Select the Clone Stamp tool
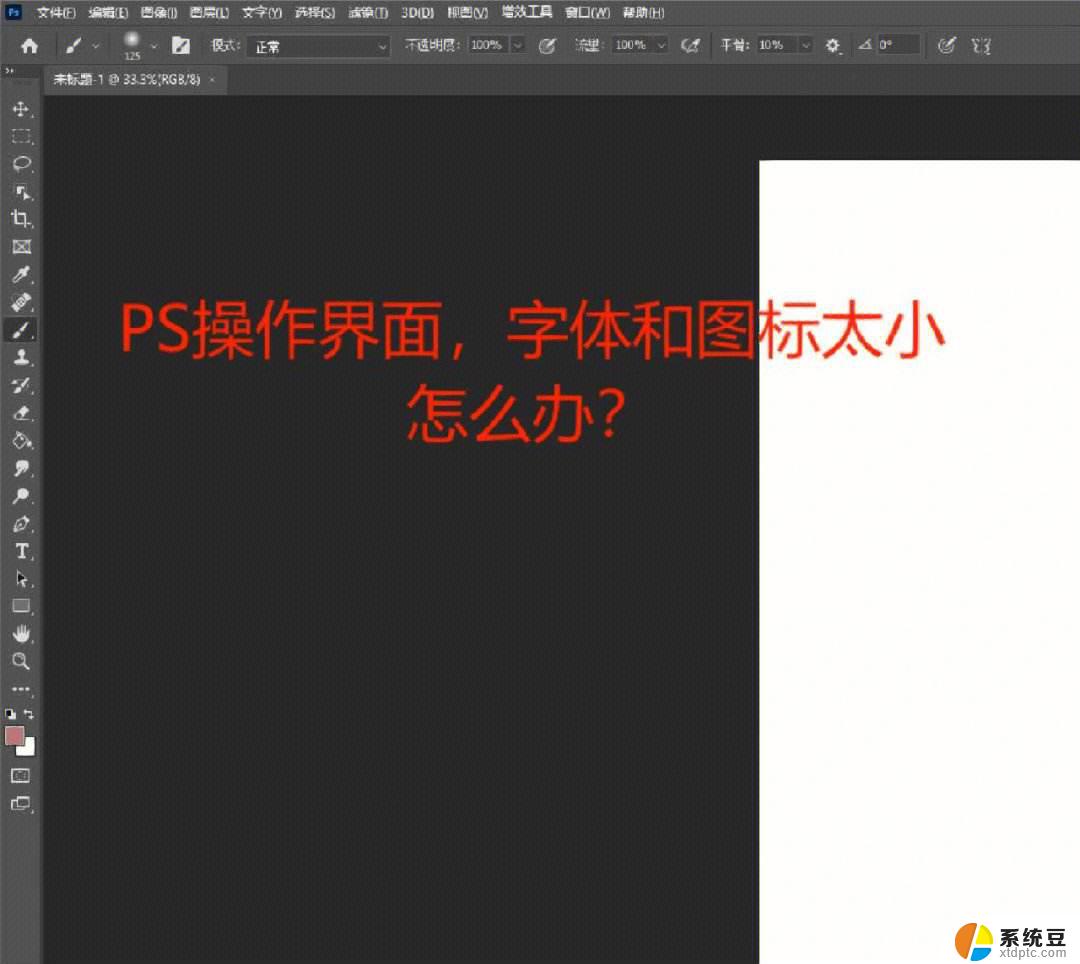 pos(21,358)
